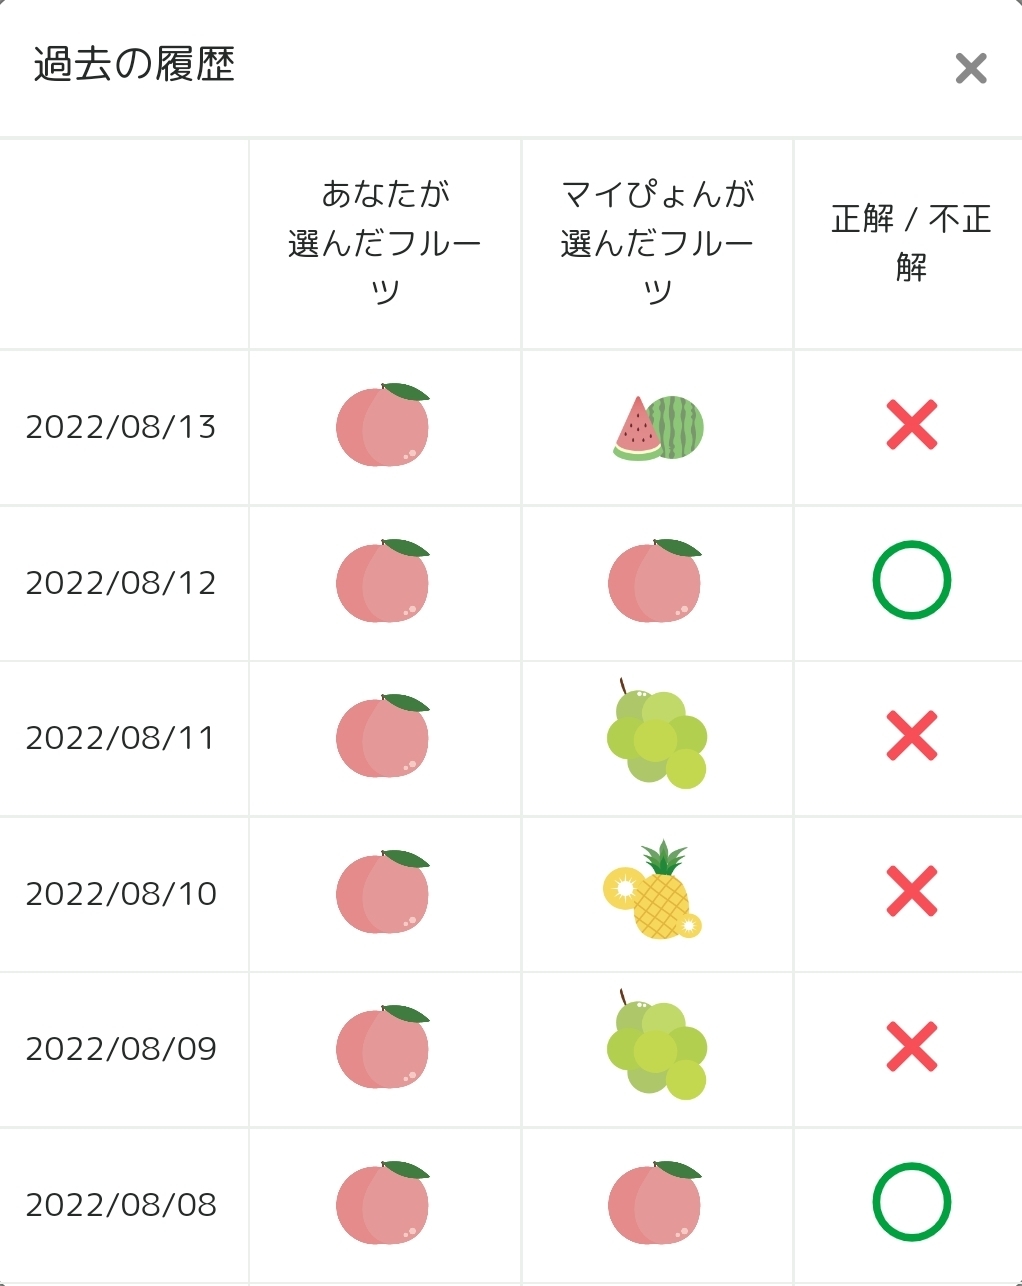Screen dimensions: 1022x1286
Task: Click マイぴょん's peach on 2022/08/12
Action: pyautogui.click(x=656, y=581)
